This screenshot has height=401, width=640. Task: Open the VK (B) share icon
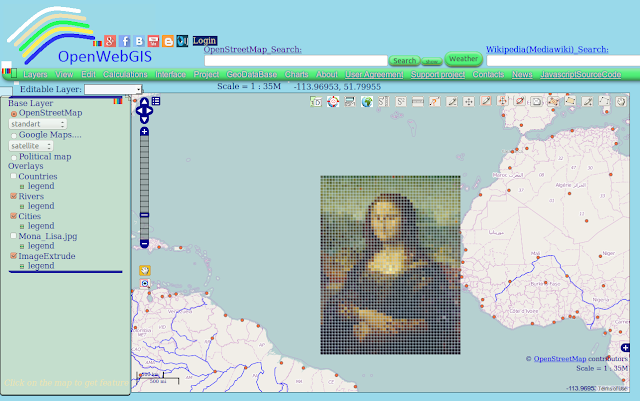click(139, 41)
